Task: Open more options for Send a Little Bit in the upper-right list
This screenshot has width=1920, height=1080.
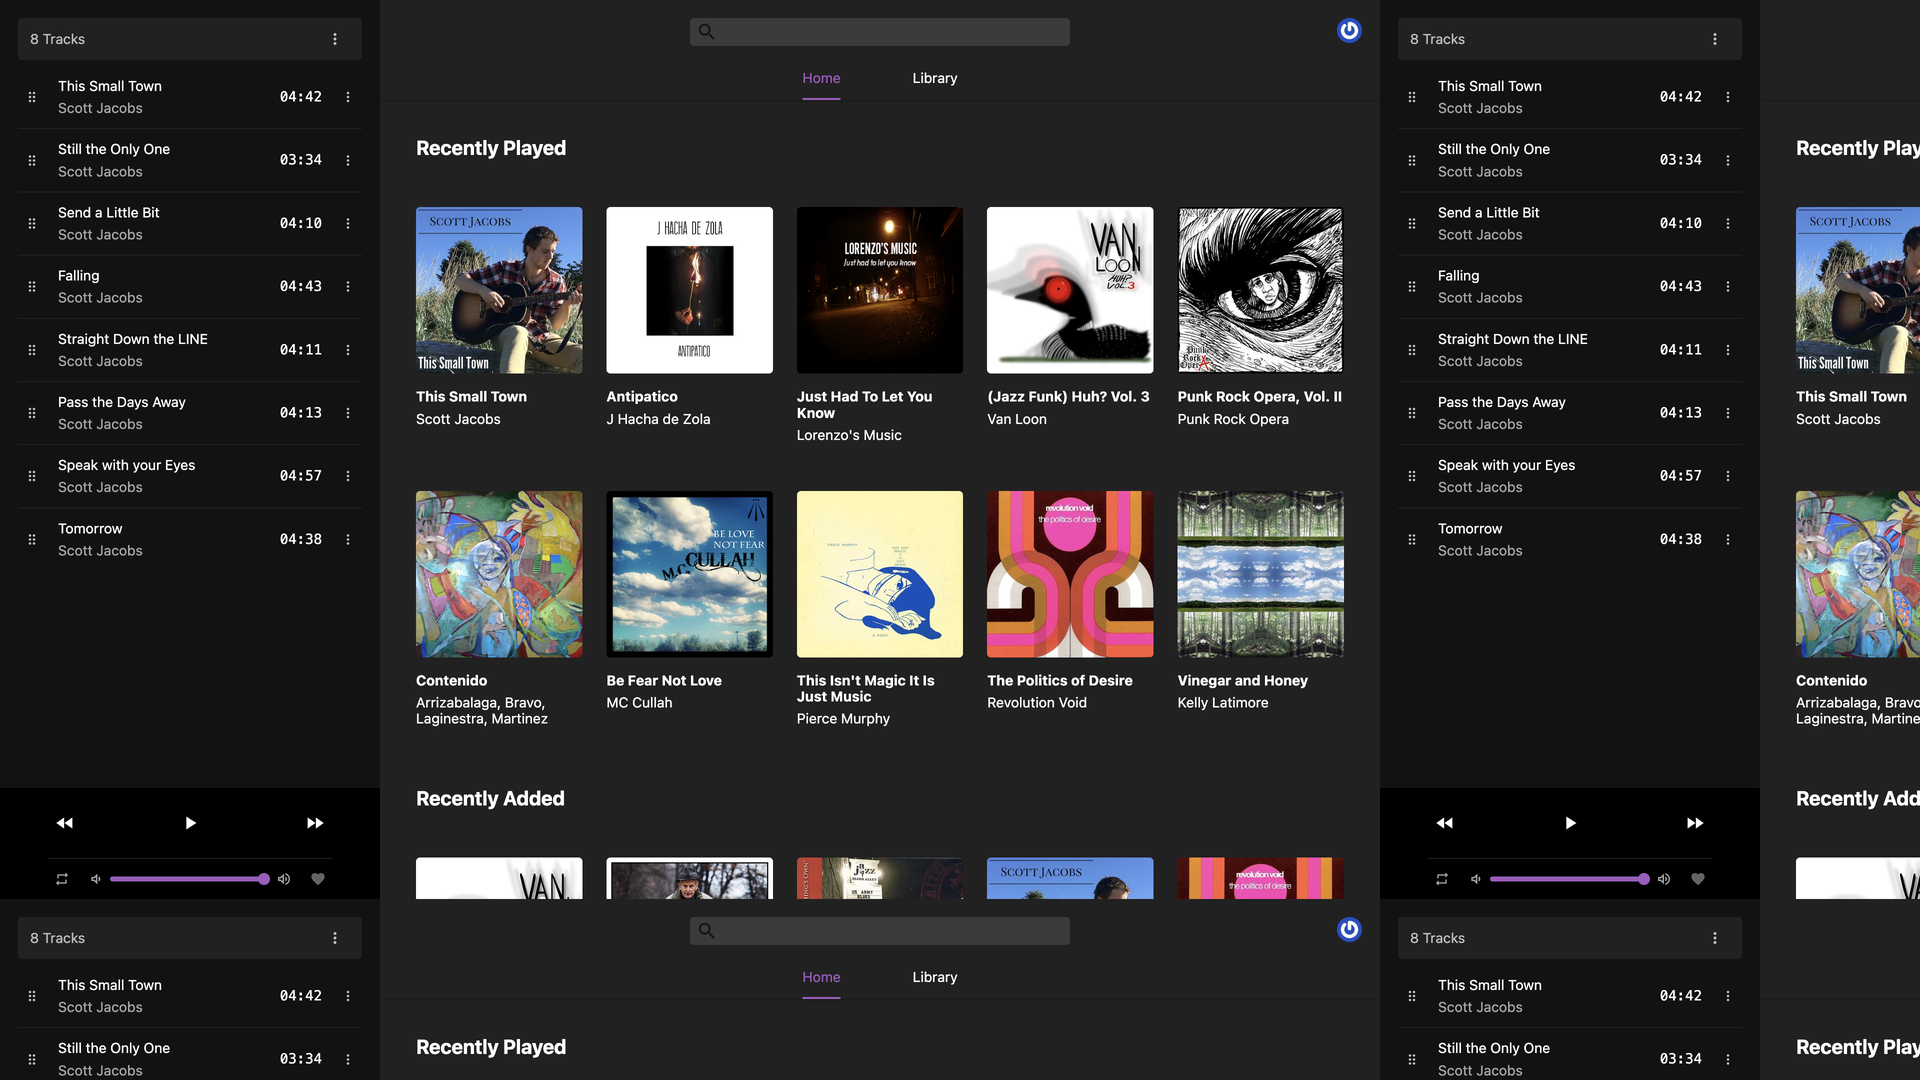Action: tap(1728, 223)
